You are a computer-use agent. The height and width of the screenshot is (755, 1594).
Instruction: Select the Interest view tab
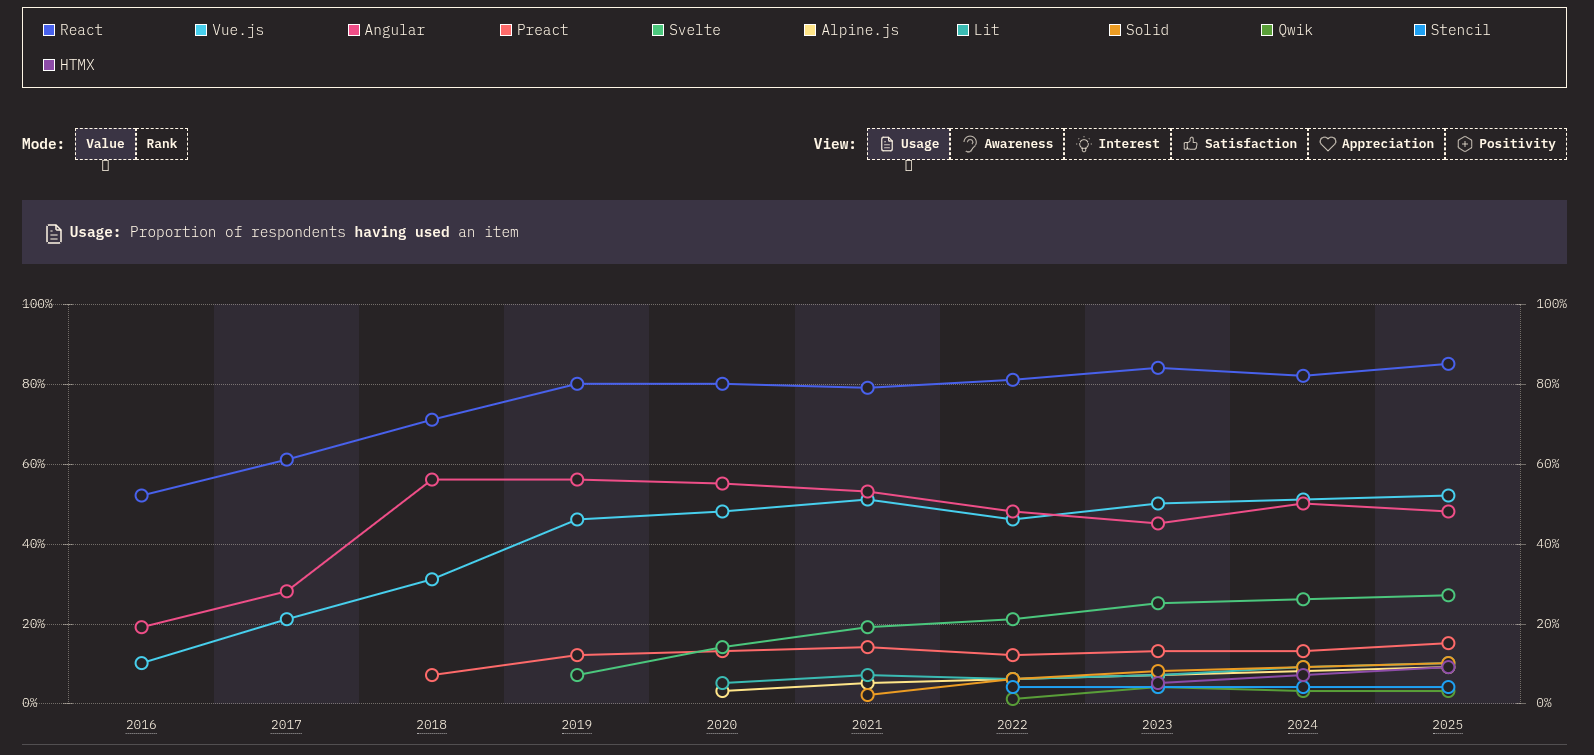tap(1118, 144)
